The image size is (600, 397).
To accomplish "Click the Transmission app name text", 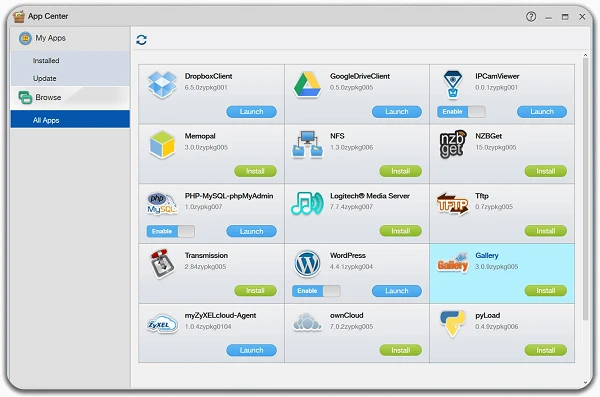I will coord(206,255).
